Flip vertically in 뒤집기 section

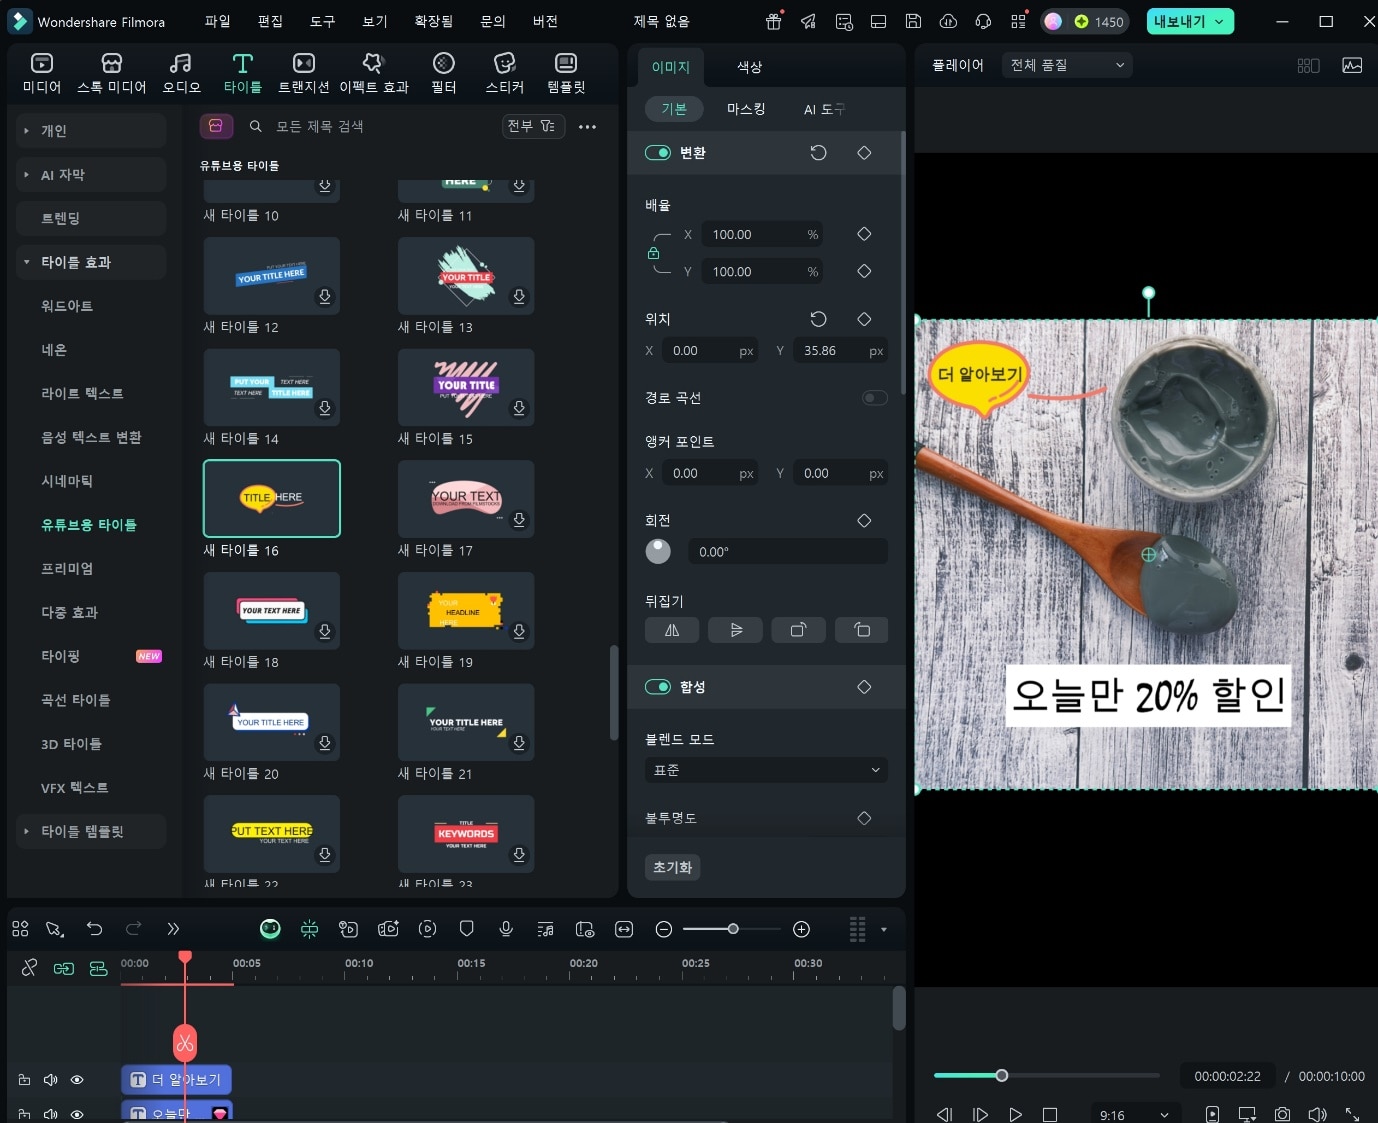(x=735, y=630)
